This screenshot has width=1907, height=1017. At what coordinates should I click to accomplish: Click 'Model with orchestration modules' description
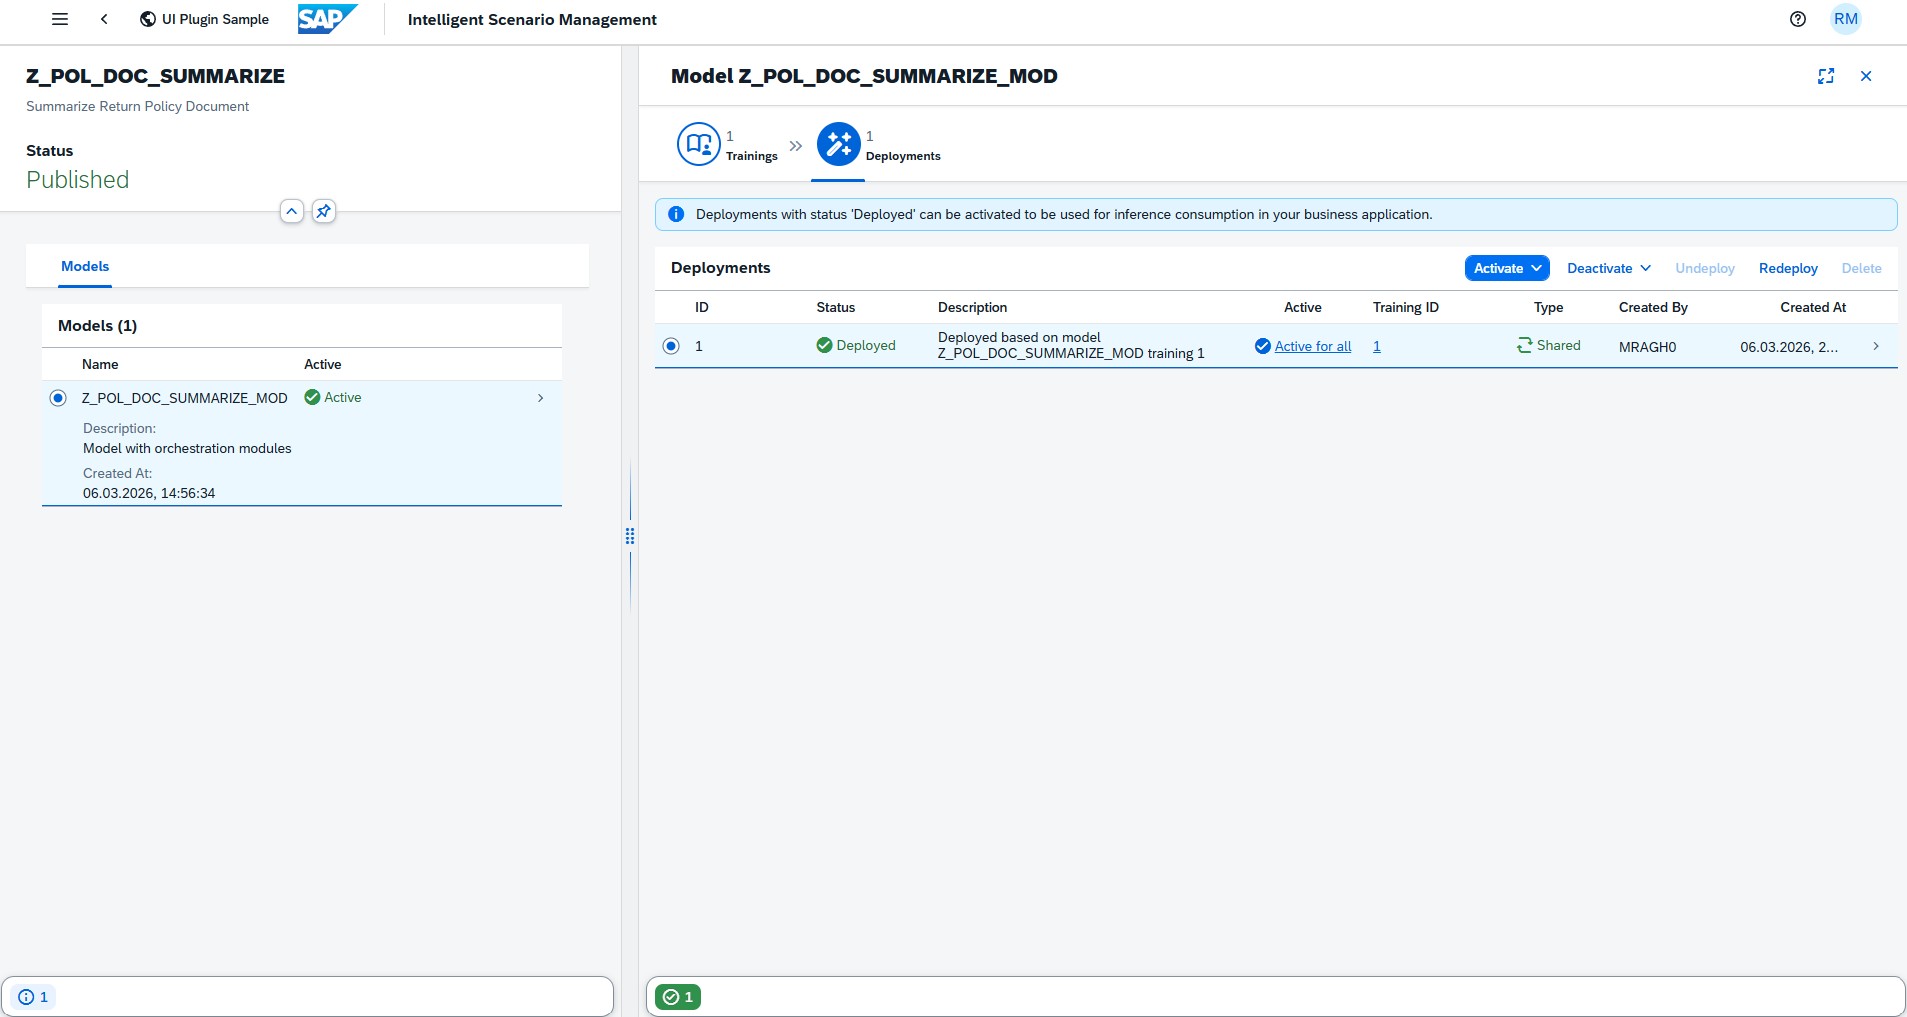(187, 448)
